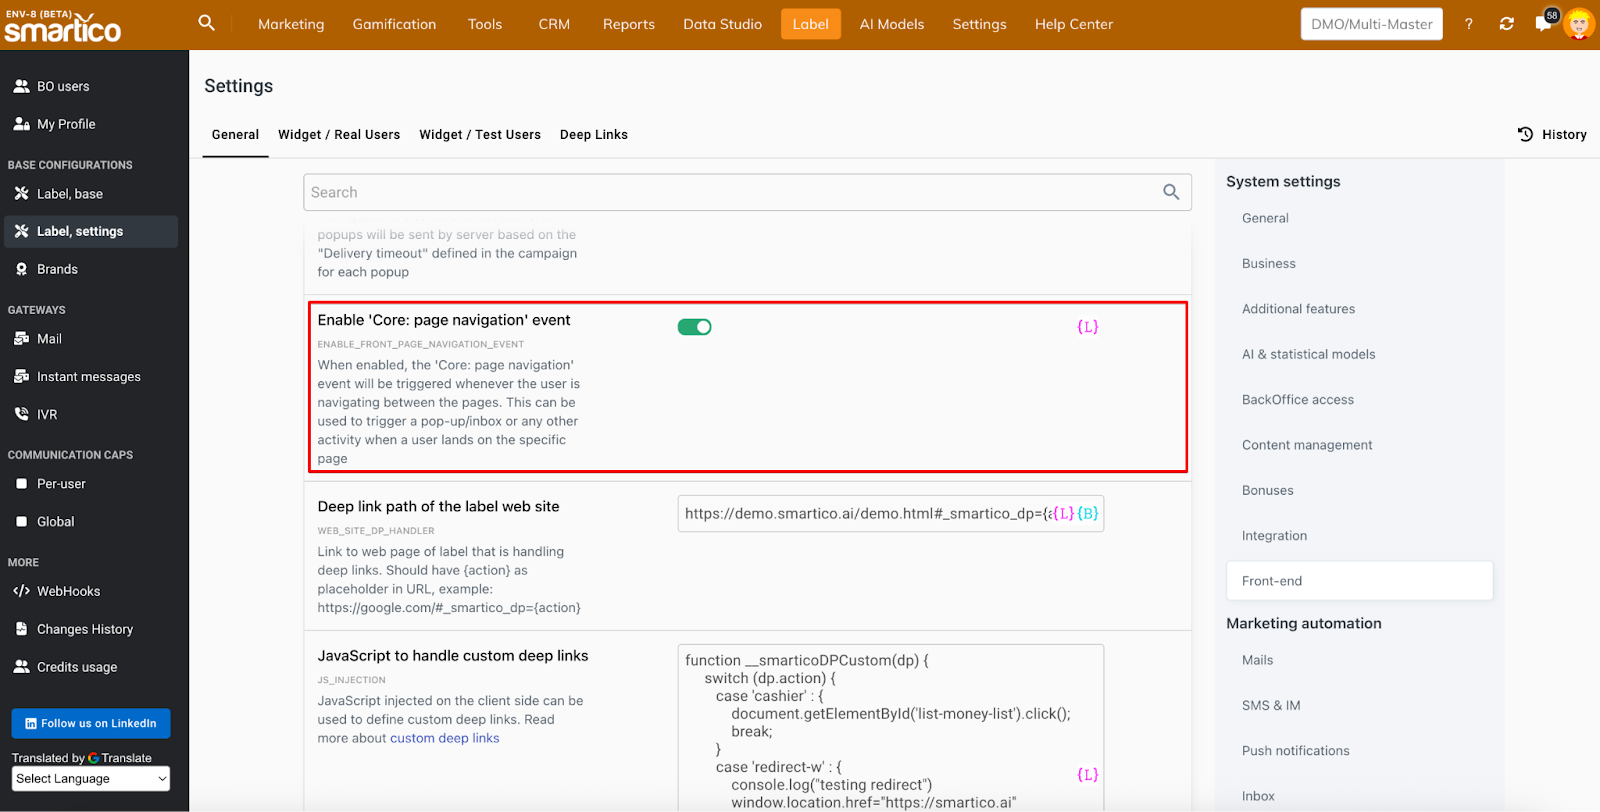Click the help question mark icon
Image resolution: width=1600 pixels, height=812 pixels.
(1468, 24)
